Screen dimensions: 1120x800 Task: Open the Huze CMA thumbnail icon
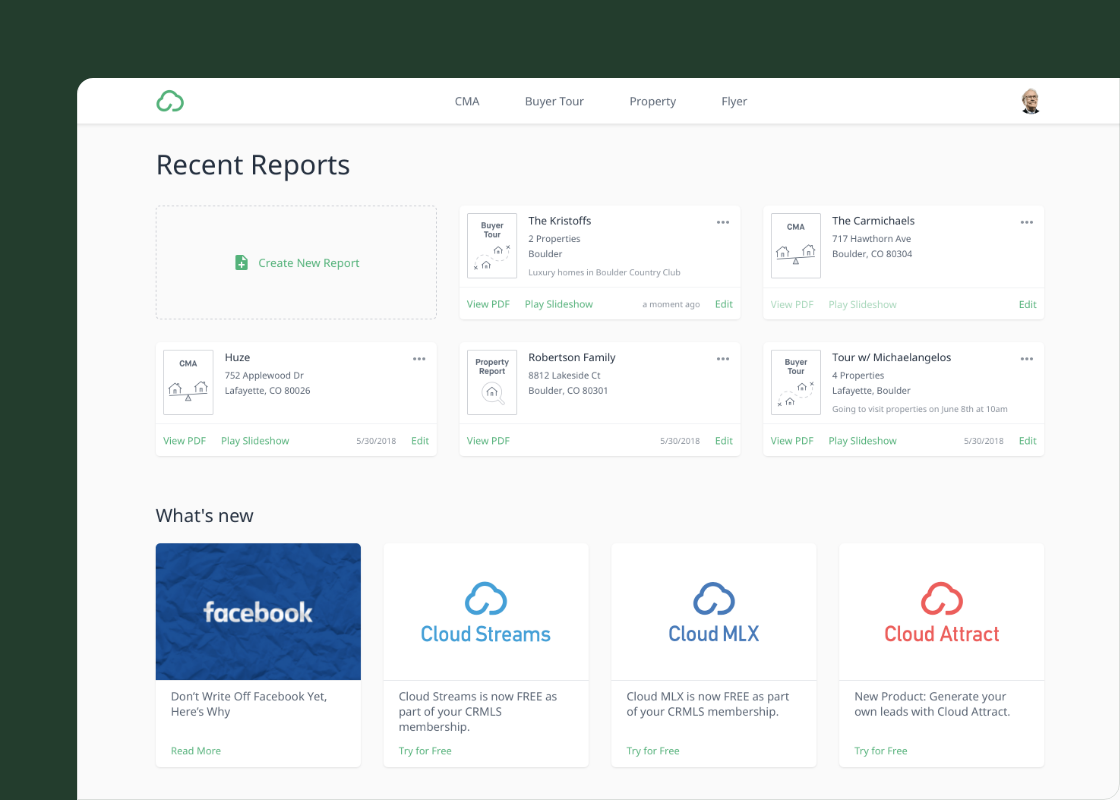(188, 382)
